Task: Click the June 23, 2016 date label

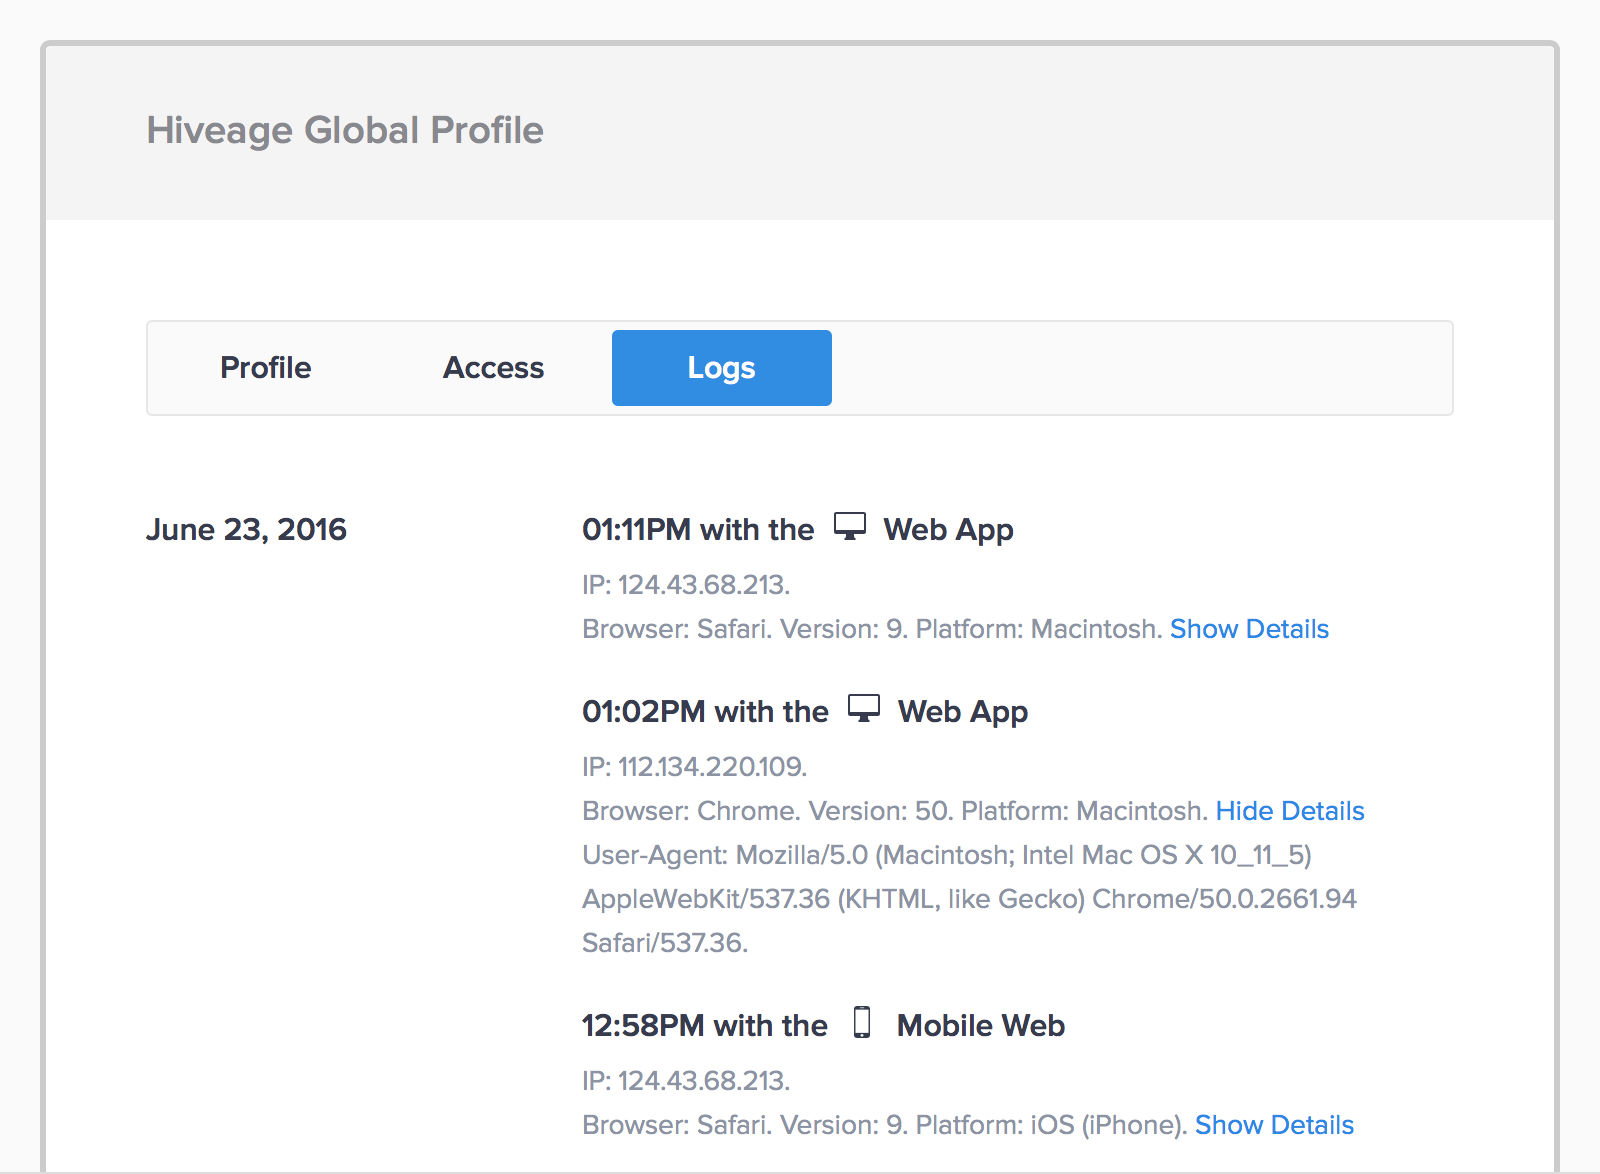Action: [x=246, y=529]
